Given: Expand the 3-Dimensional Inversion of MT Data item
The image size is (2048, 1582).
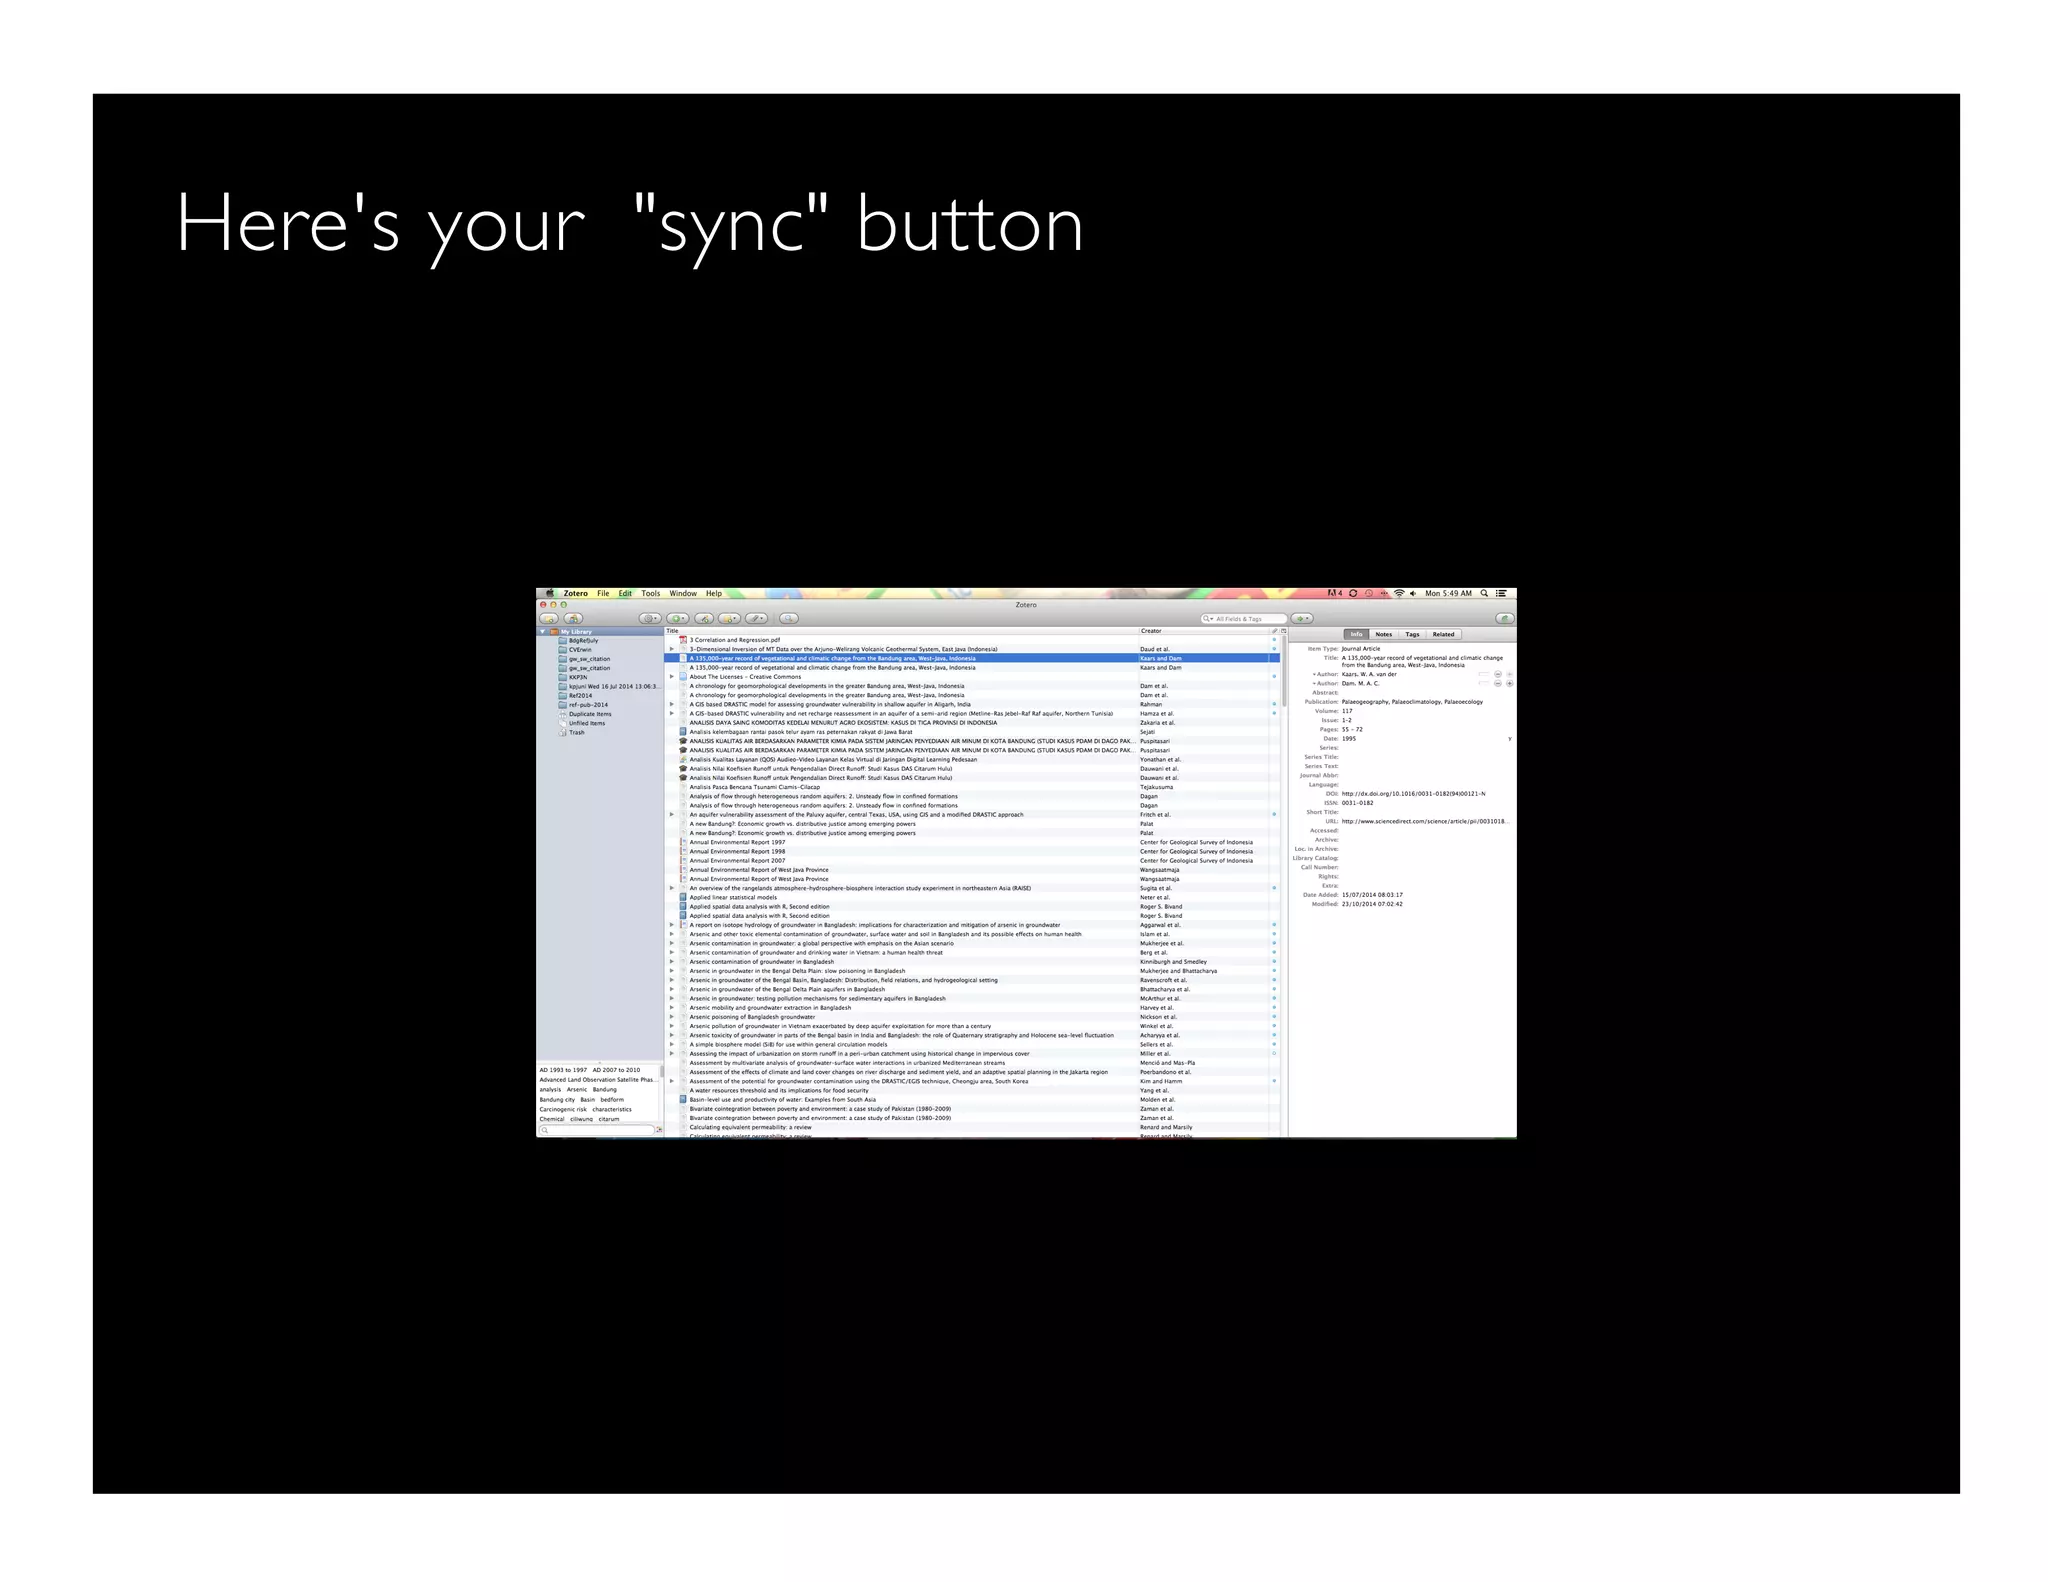Looking at the screenshot, I should point(672,649).
